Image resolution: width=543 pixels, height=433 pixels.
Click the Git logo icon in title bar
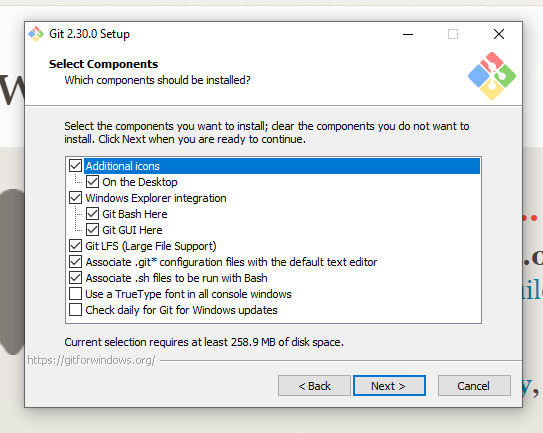coord(36,34)
